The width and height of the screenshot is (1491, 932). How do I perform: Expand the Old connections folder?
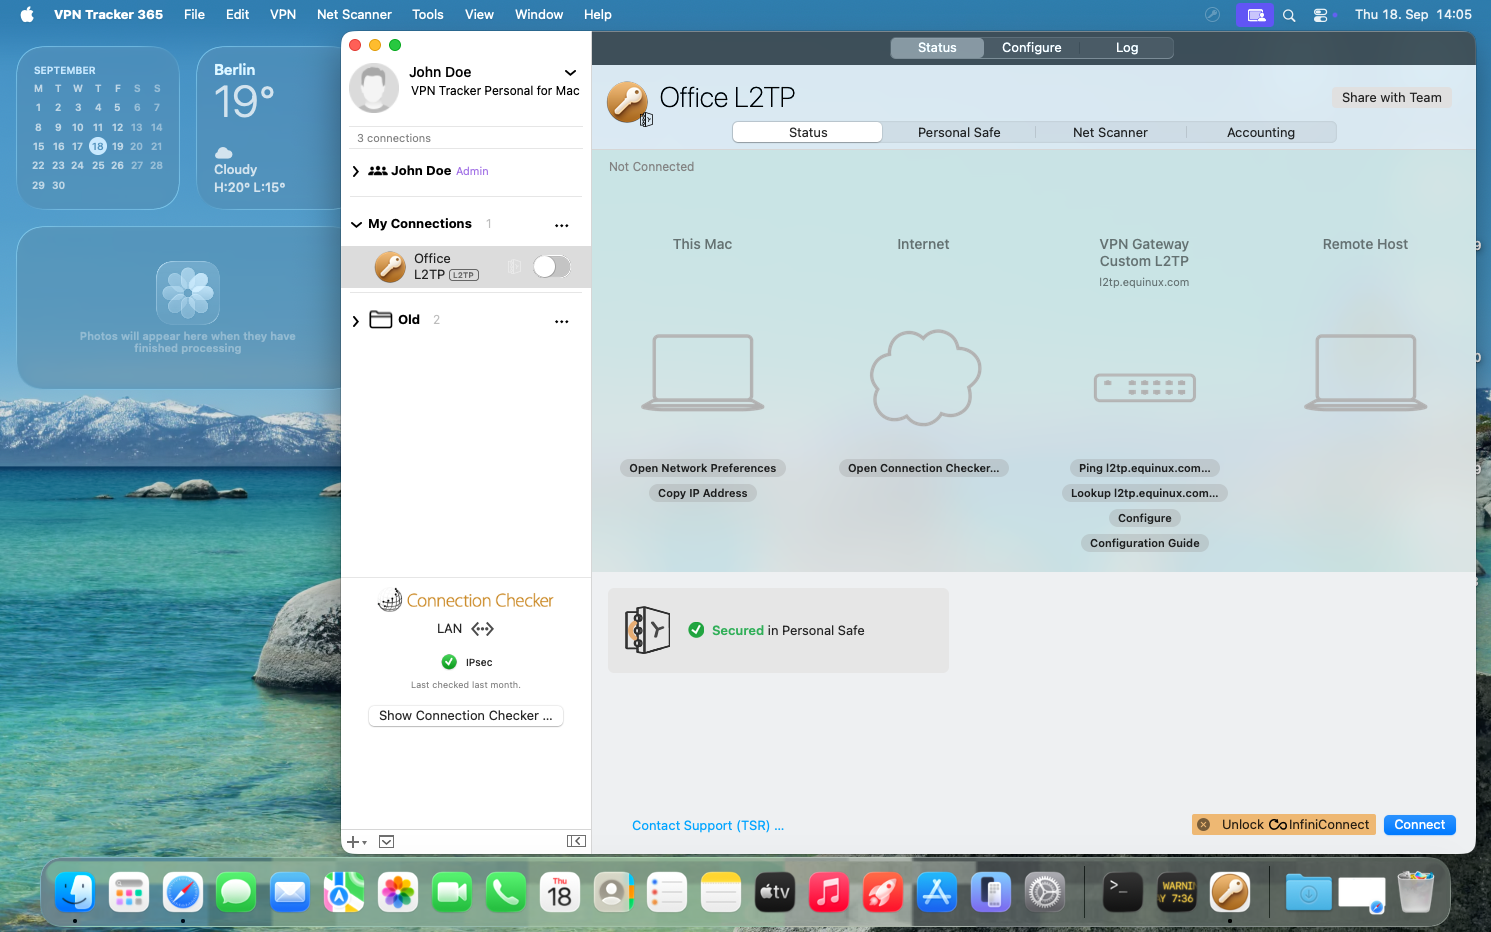point(355,320)
